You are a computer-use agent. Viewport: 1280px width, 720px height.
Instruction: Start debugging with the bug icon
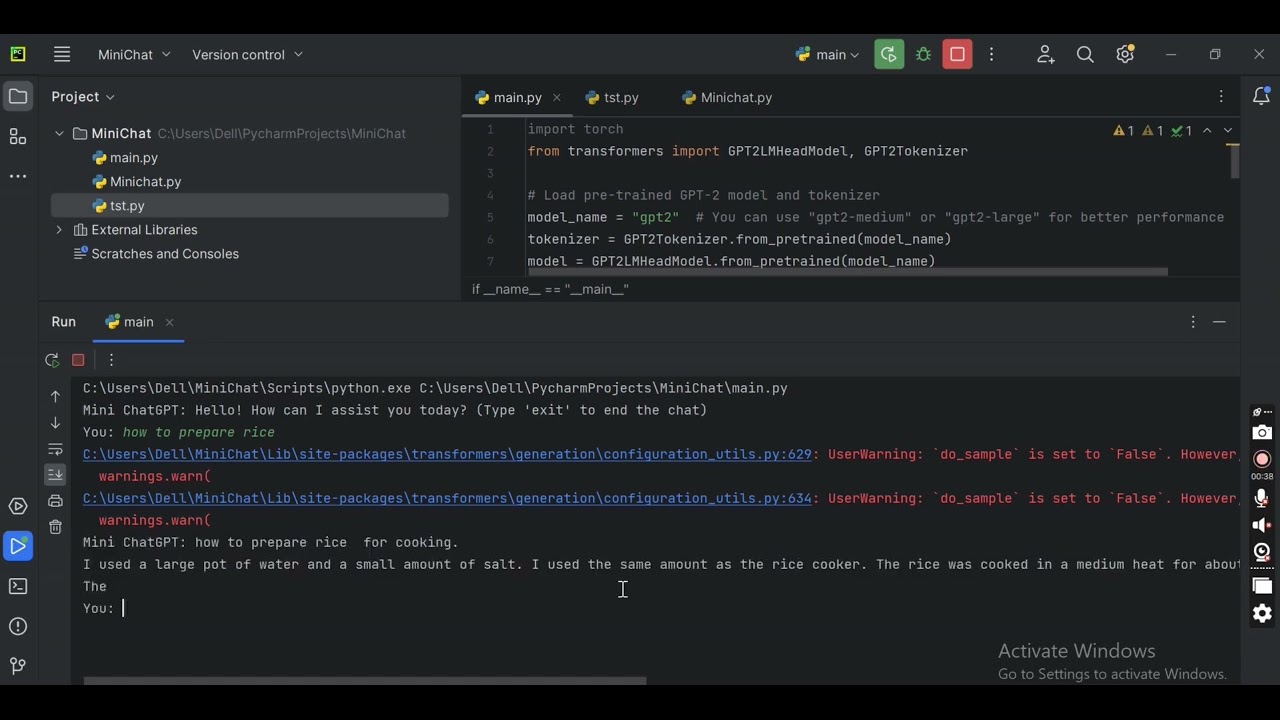[x=924, y=55]
